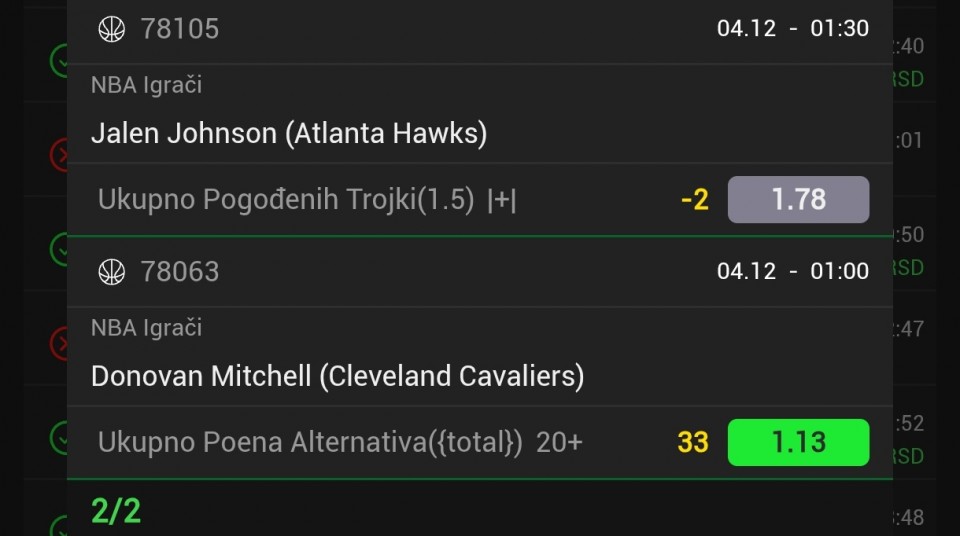Click the event ID 78105

coord(180,29)
